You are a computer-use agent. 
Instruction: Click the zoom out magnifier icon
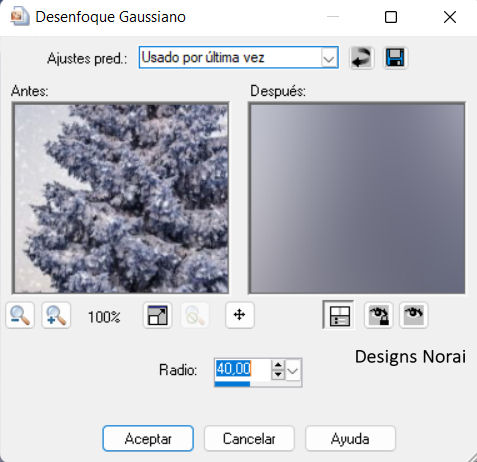(x=20, y=315)
